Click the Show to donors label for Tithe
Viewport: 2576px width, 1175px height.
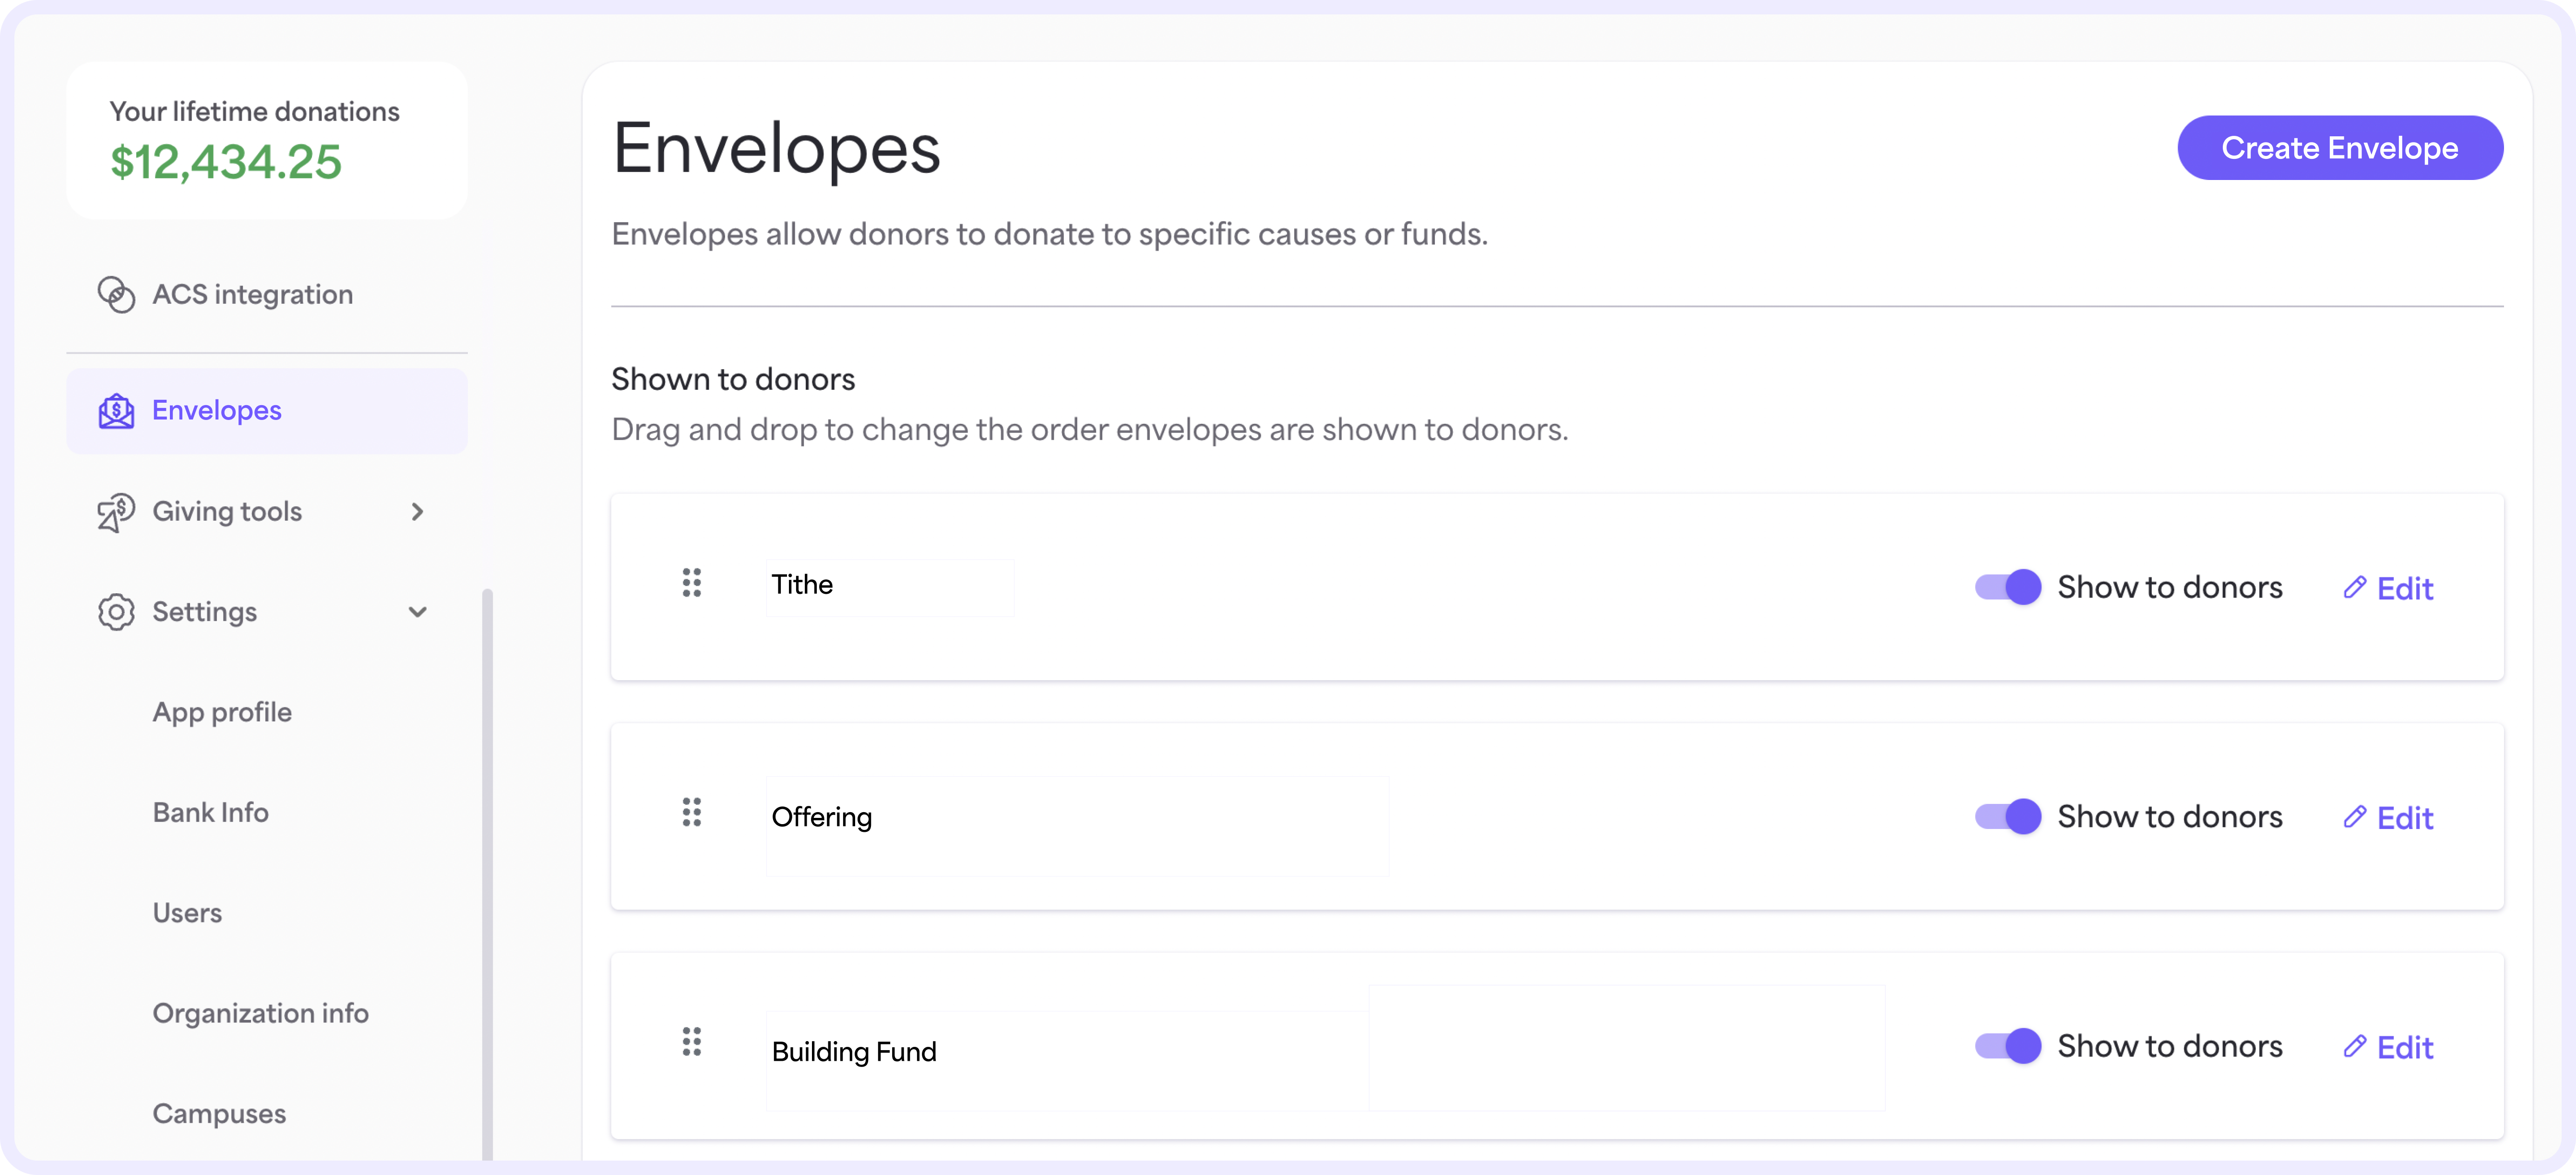point(2170,587)
